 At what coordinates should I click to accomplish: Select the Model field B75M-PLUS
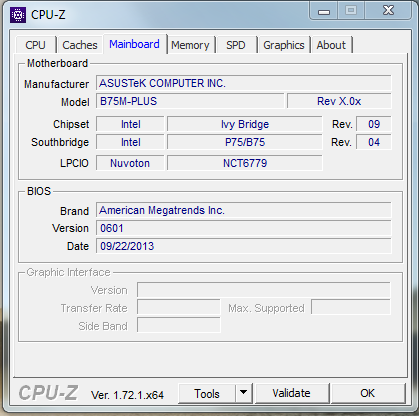(x=190, y=101)
